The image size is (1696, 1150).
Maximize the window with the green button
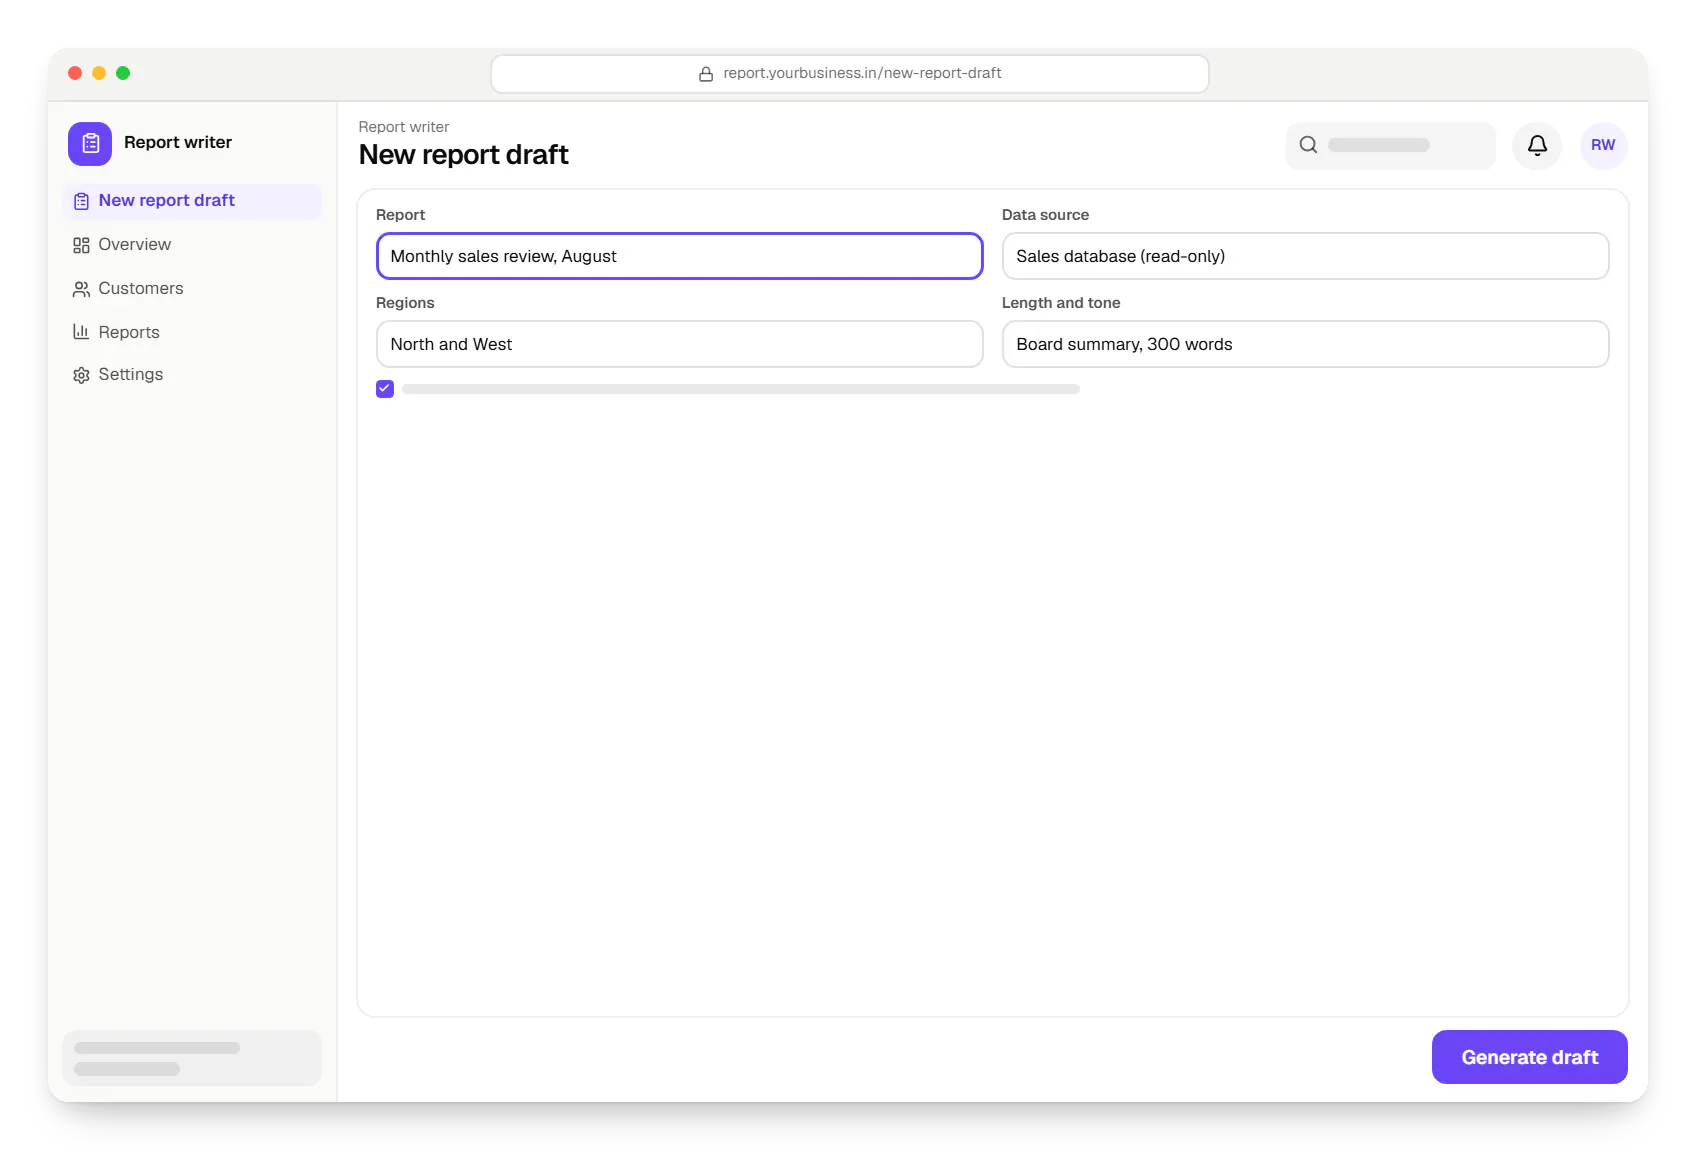123,73
